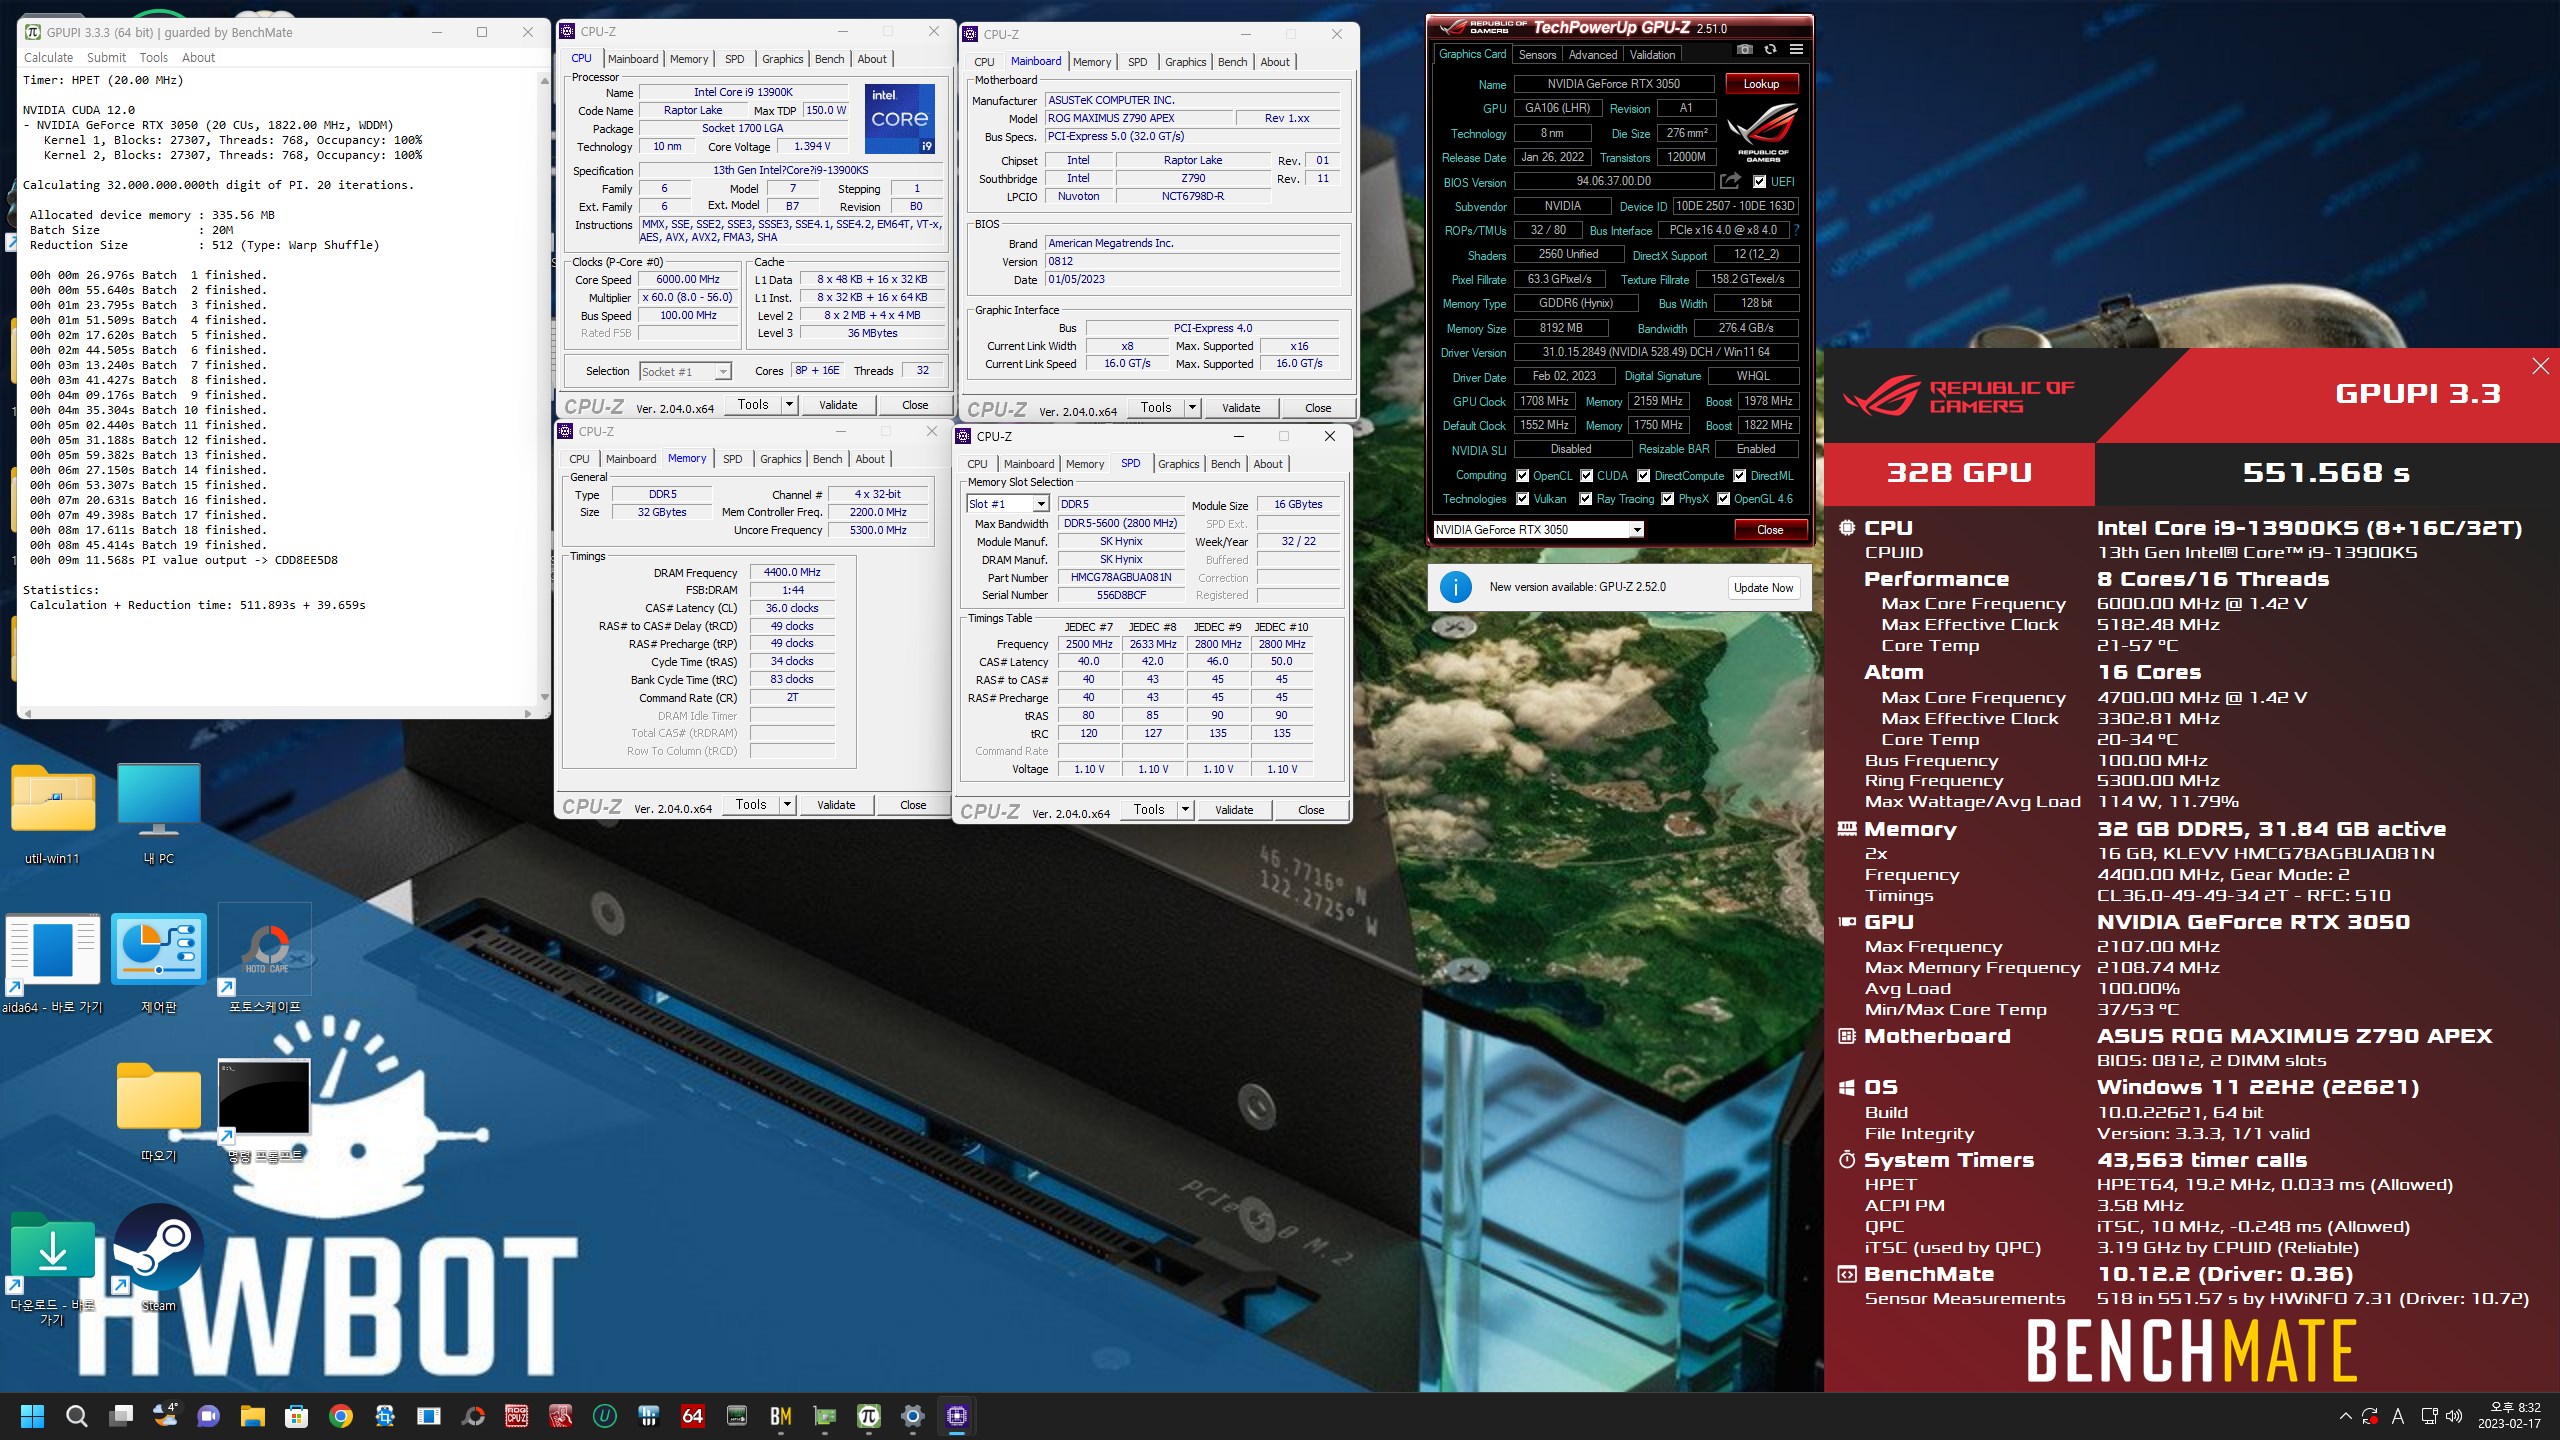Viewport: 2560px width, 1440px height.
Task: Open the Socket #1 selection dropdown in CPU-Z
Action: 685,372
